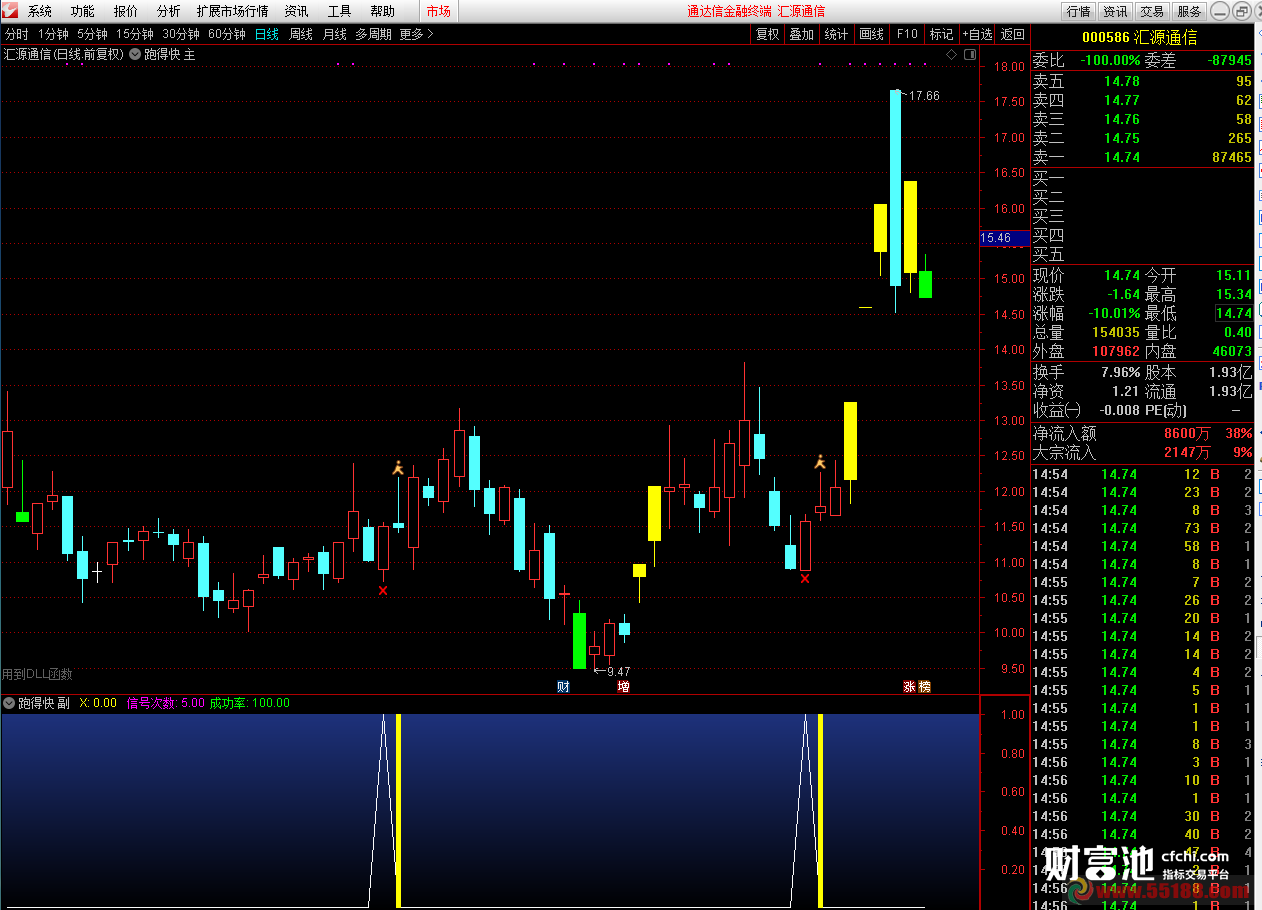The width and height of the screenshot is (1262, 910).
Task: Click the runner signal icon near the 12.00 candle
Action: [x=398, y=467]
